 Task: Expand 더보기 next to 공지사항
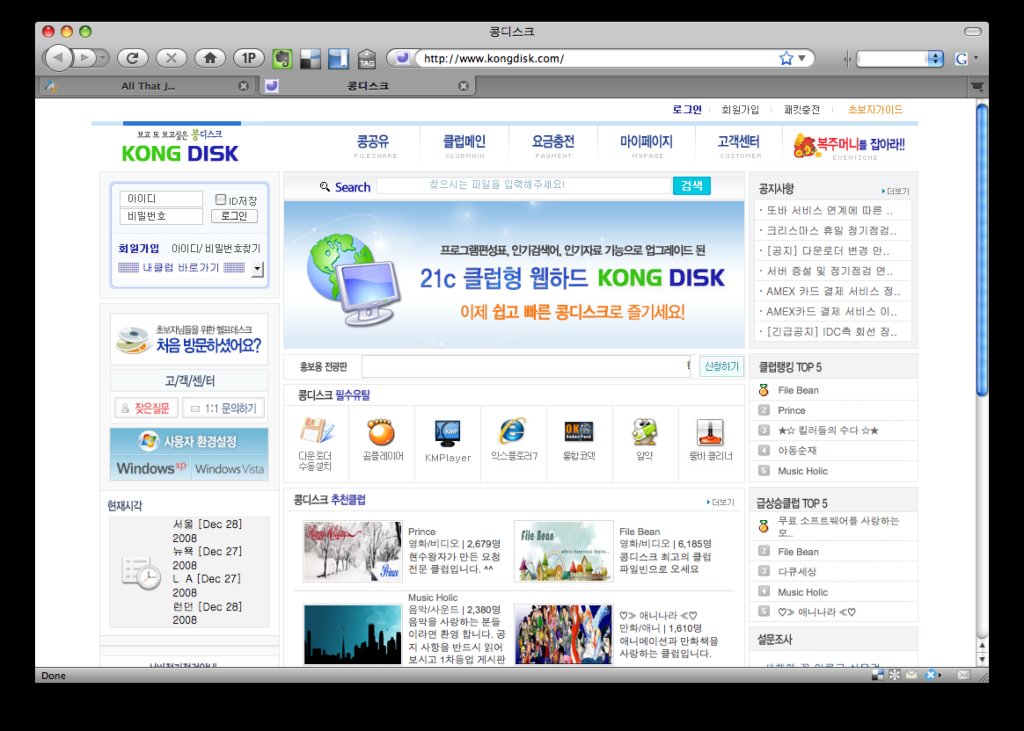tap(895, 191)
